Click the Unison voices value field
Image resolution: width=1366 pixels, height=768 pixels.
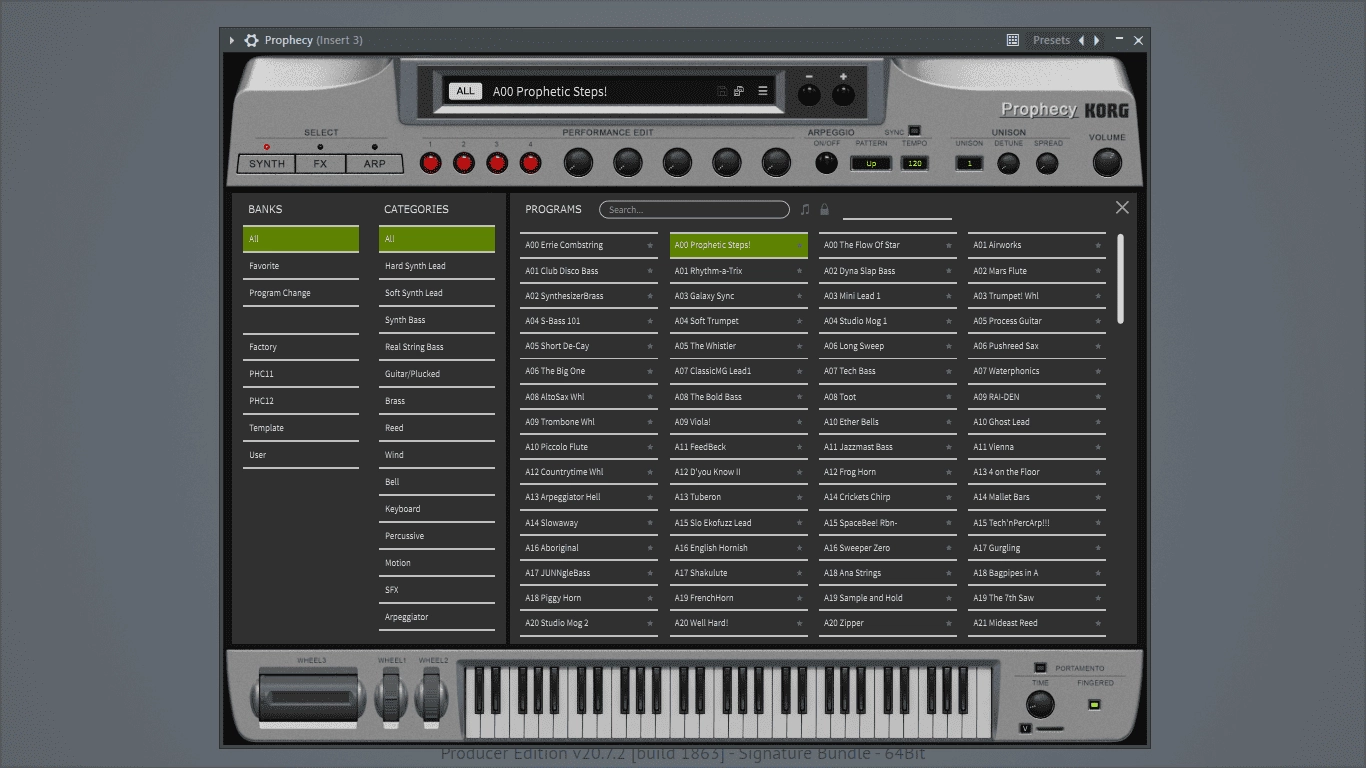click(969, 163)
